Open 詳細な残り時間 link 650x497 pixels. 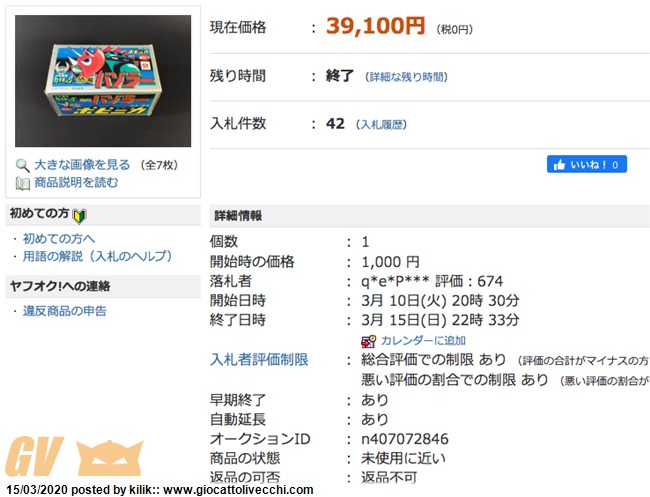(406, 77)
